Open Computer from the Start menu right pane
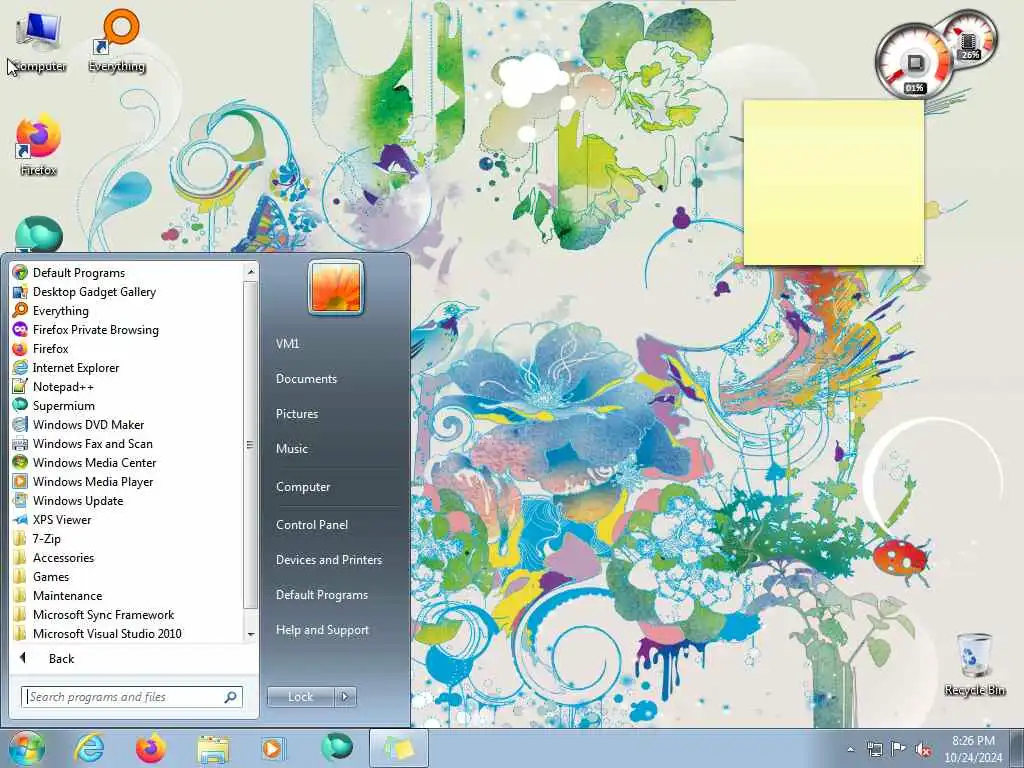The width and height of the screenshot is (1024, 768). coord(303,487)
